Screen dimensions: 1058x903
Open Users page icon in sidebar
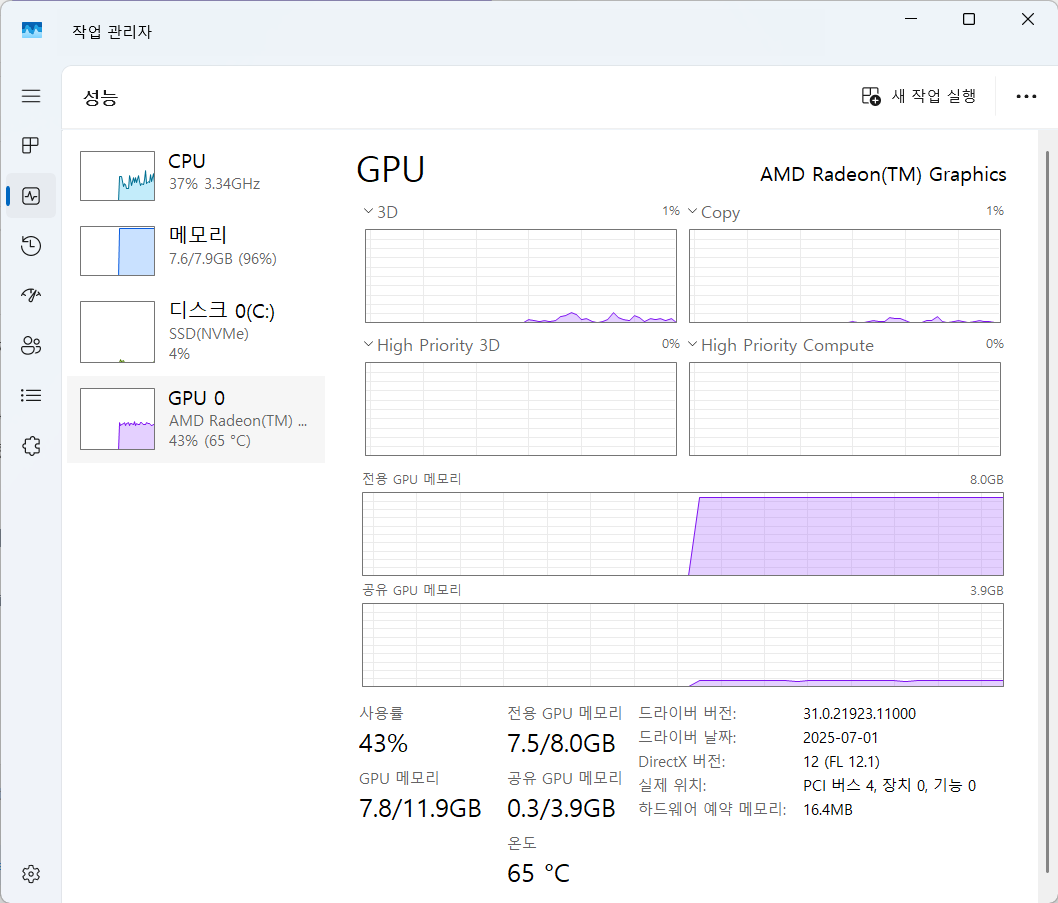(31, 346)
